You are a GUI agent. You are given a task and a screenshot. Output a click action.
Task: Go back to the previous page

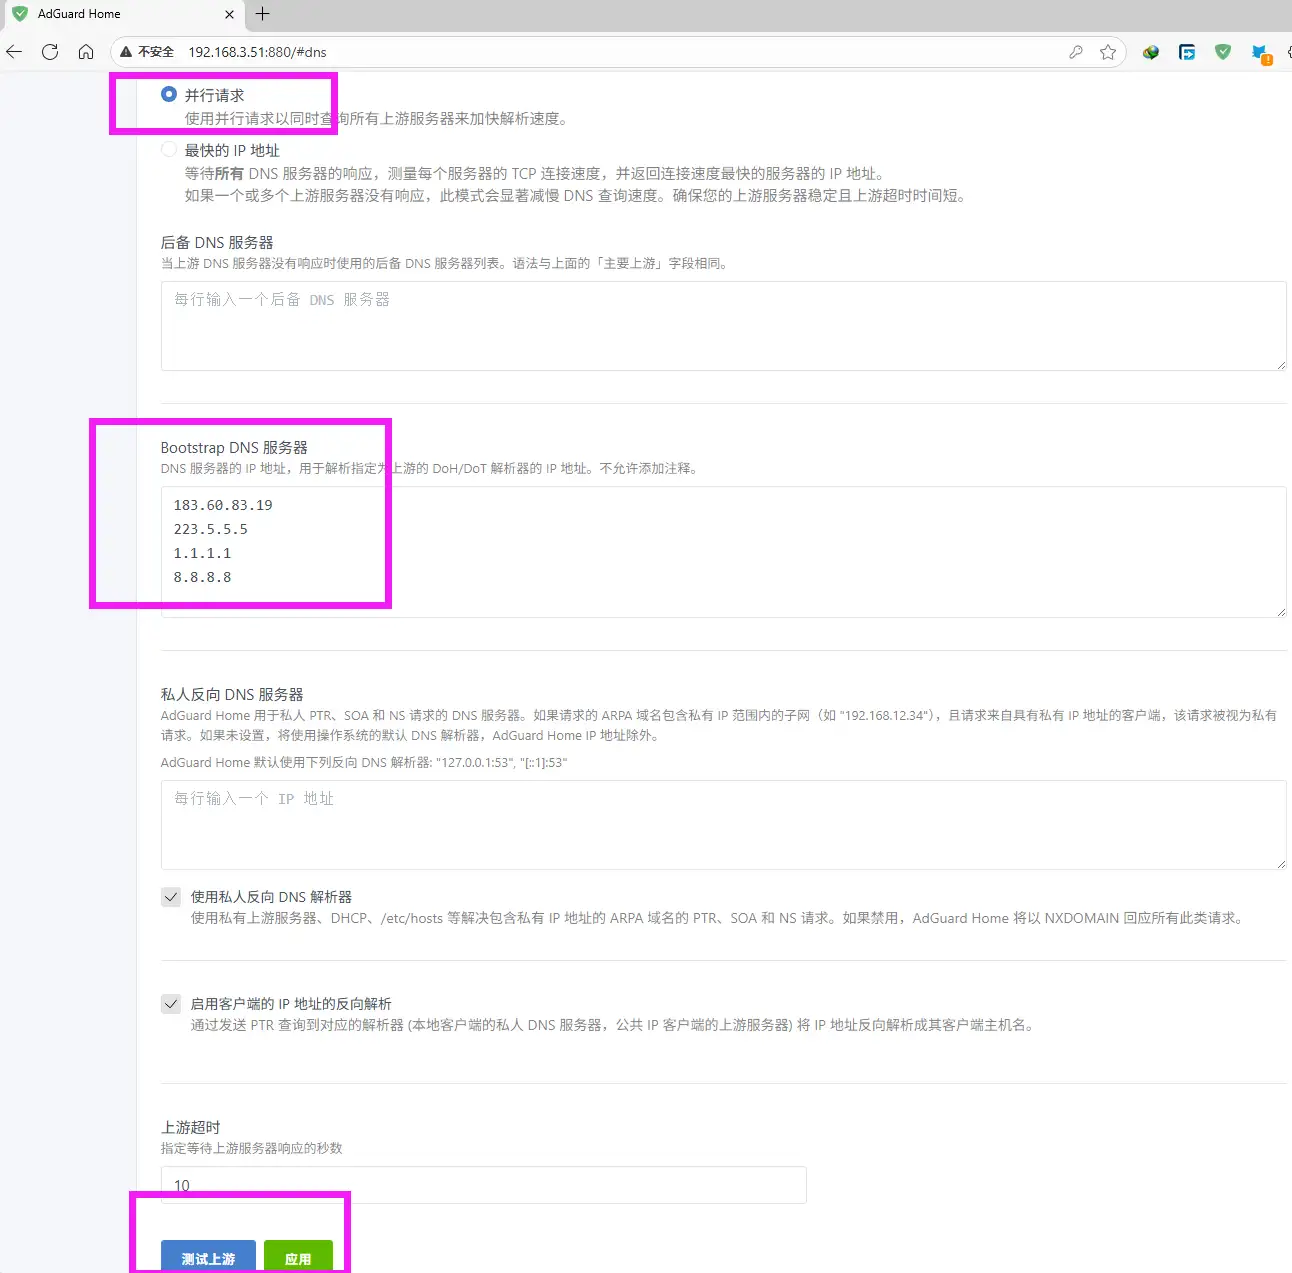coord(14,51)
